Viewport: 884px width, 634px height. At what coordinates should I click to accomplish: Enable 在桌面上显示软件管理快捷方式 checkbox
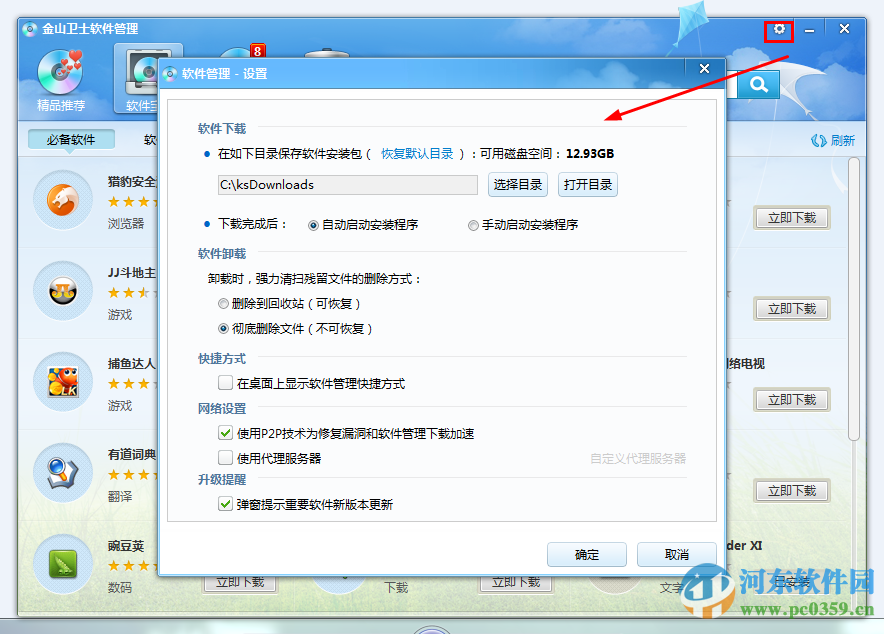click(x=226, y=383)
